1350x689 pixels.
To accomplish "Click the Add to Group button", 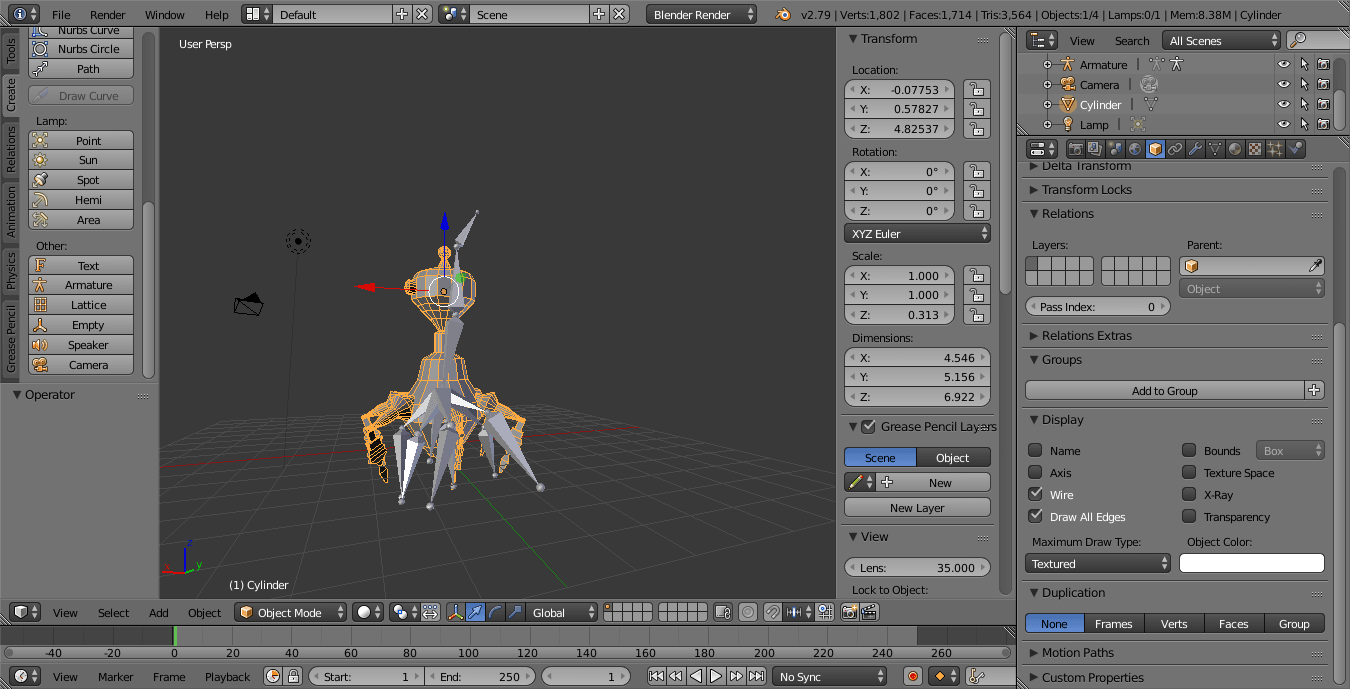I will click(1164, 391).
